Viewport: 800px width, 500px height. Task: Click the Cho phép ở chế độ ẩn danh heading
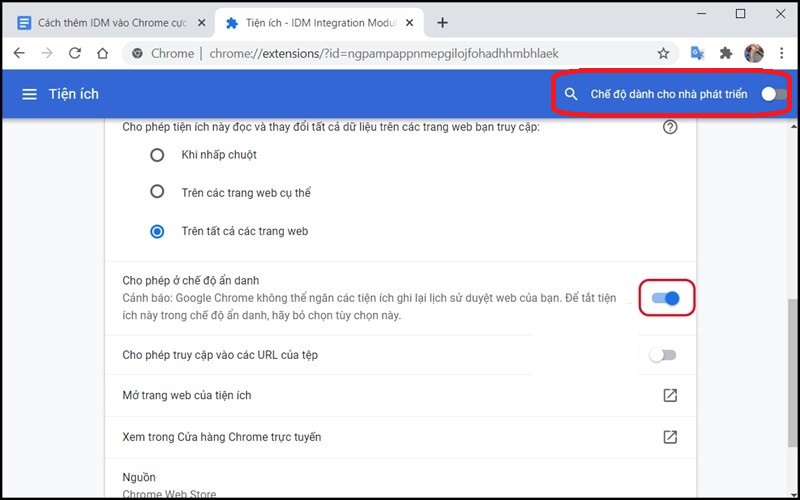(190, 281)
